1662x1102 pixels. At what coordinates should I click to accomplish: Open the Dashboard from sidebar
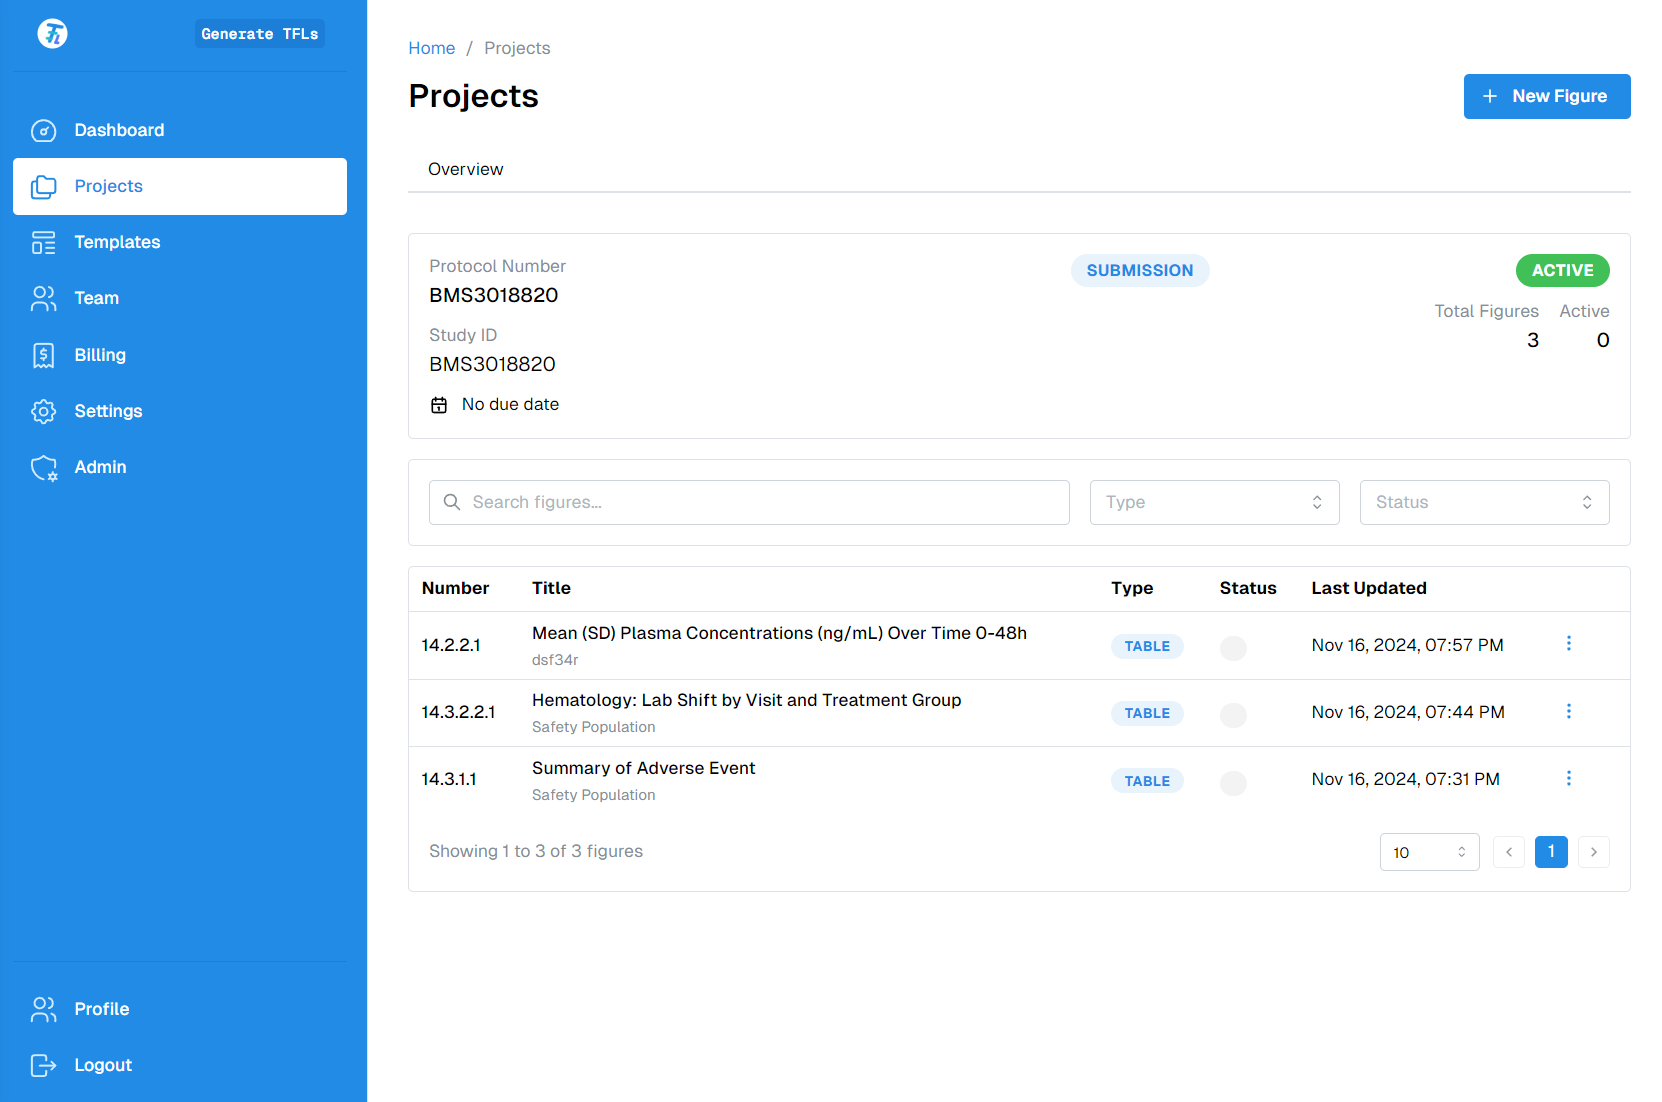[x=119, y=130]
